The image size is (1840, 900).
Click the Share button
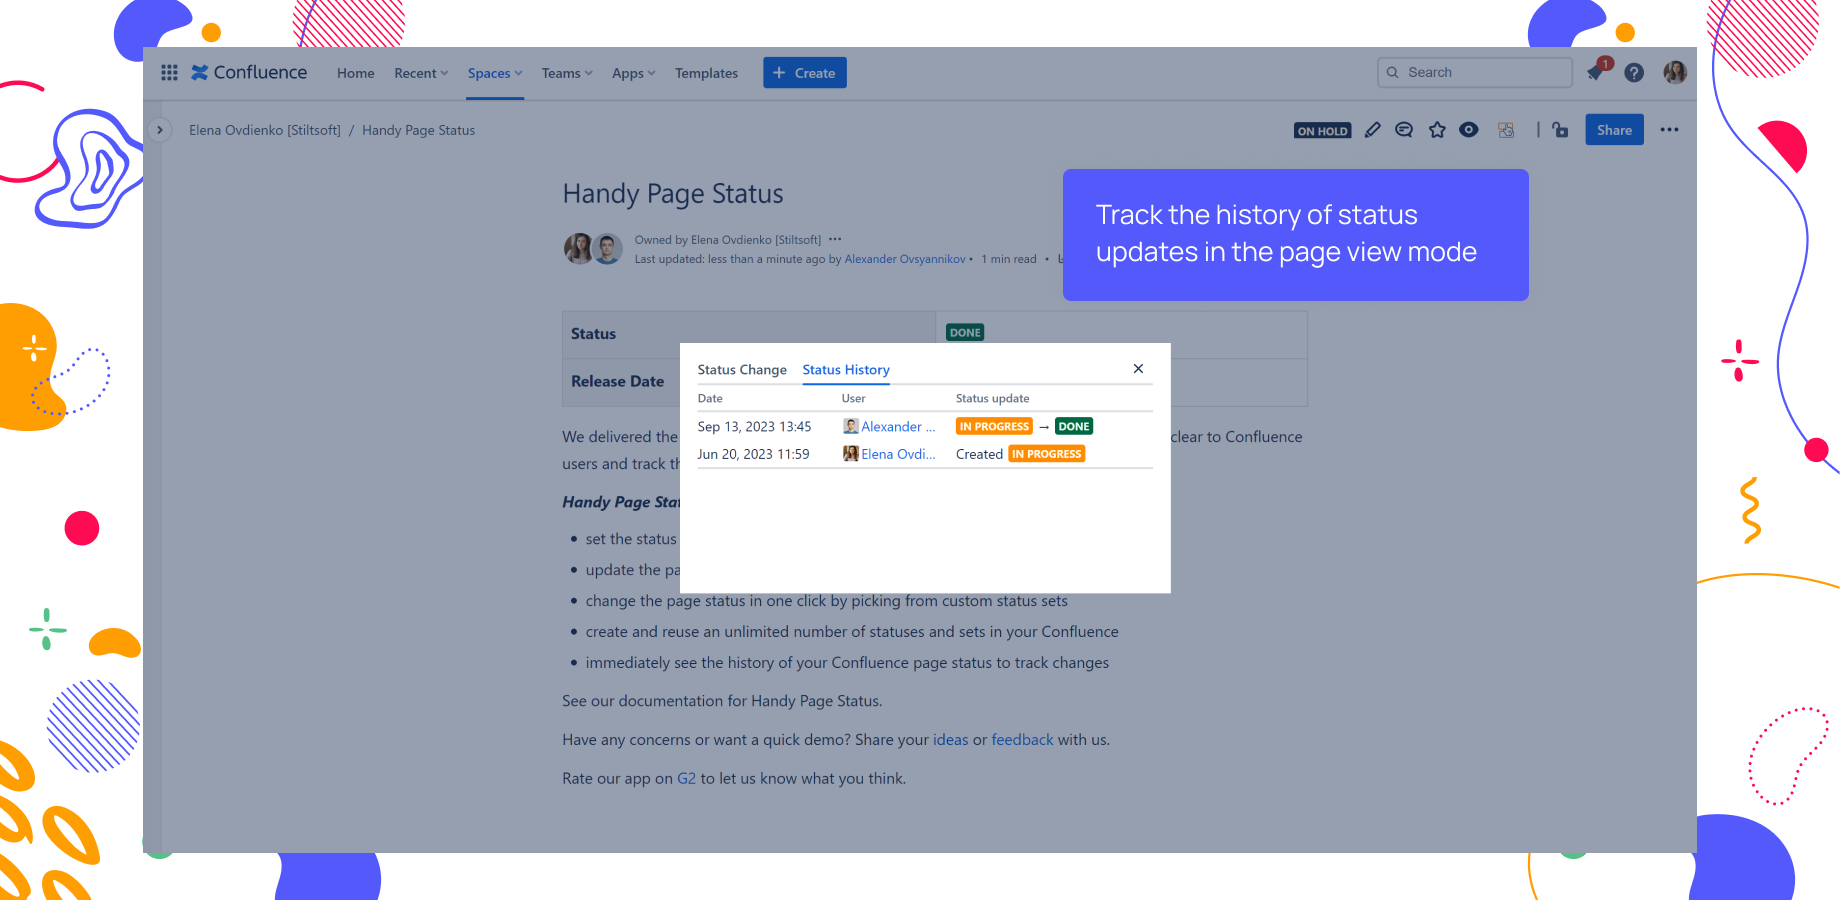click(1614, 130)
